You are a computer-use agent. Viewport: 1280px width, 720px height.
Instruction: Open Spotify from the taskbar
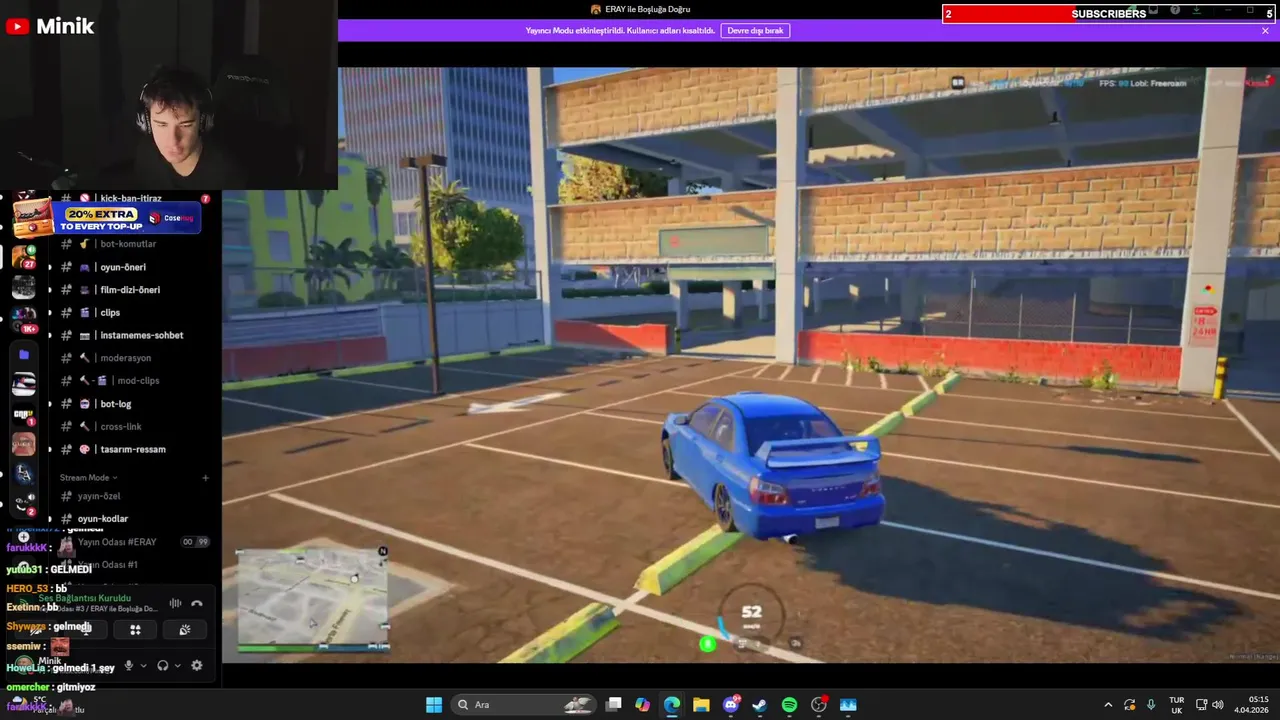[789, 705]
